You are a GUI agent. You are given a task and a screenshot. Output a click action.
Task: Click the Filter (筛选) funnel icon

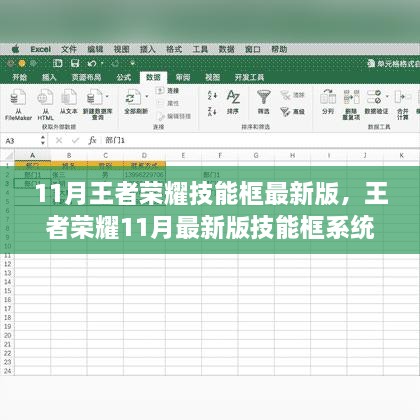point(263,97)
